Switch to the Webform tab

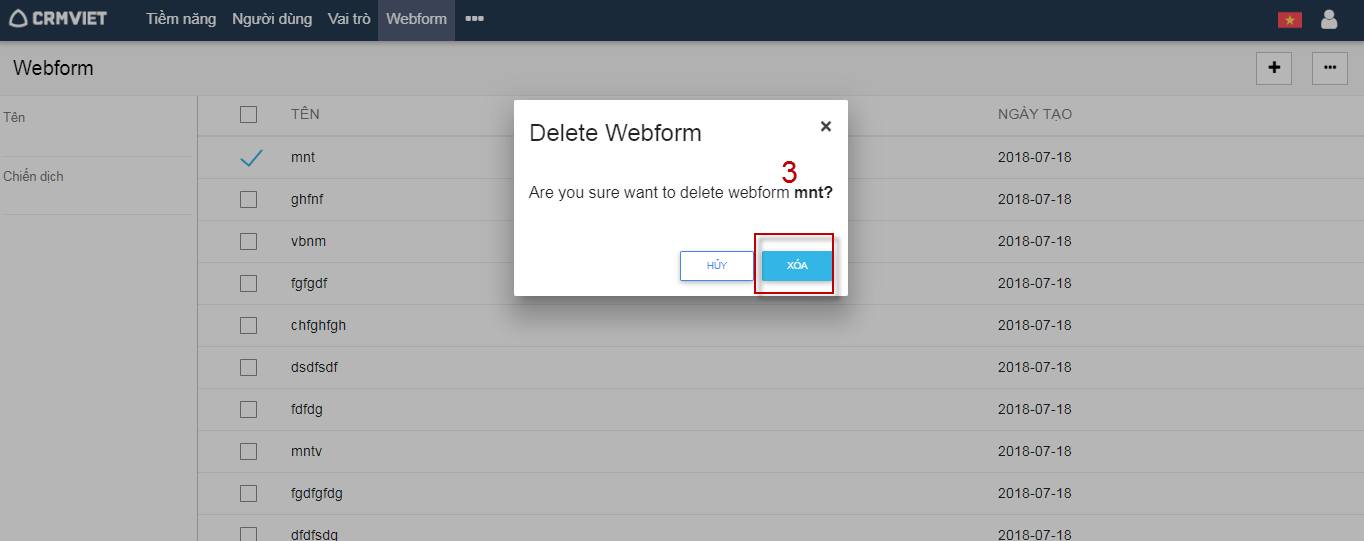pos(416,19)
